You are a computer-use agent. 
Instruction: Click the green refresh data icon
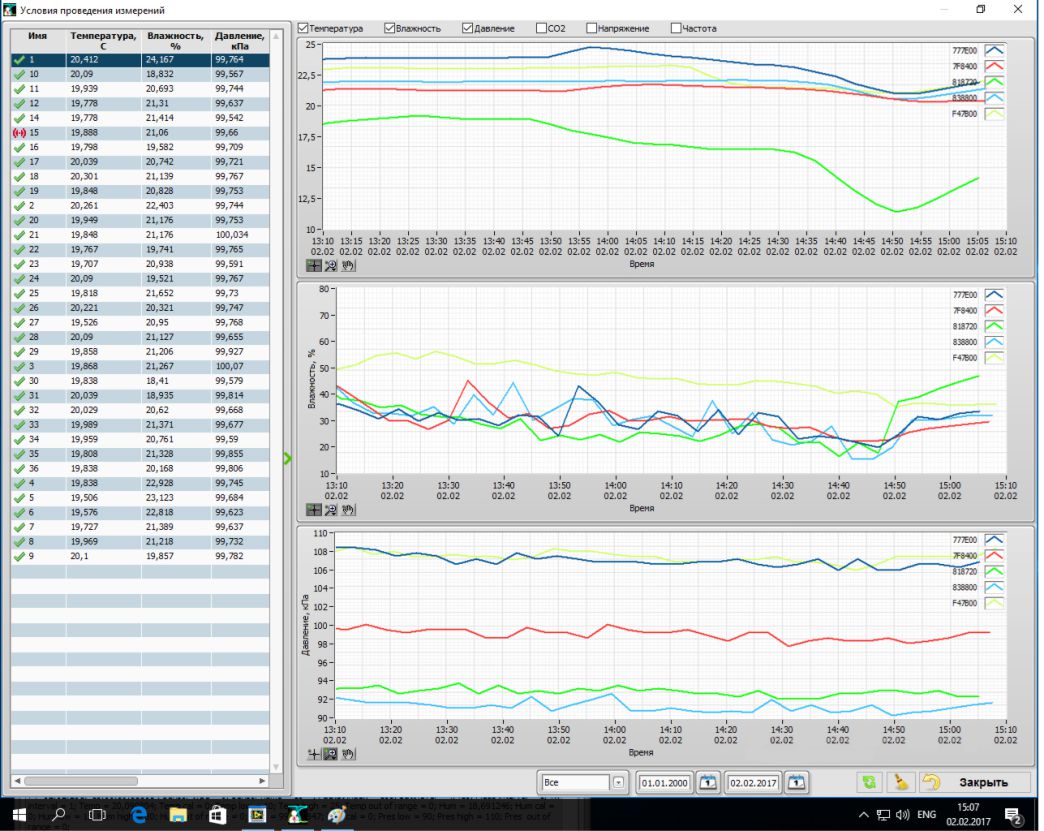[869, 782]
